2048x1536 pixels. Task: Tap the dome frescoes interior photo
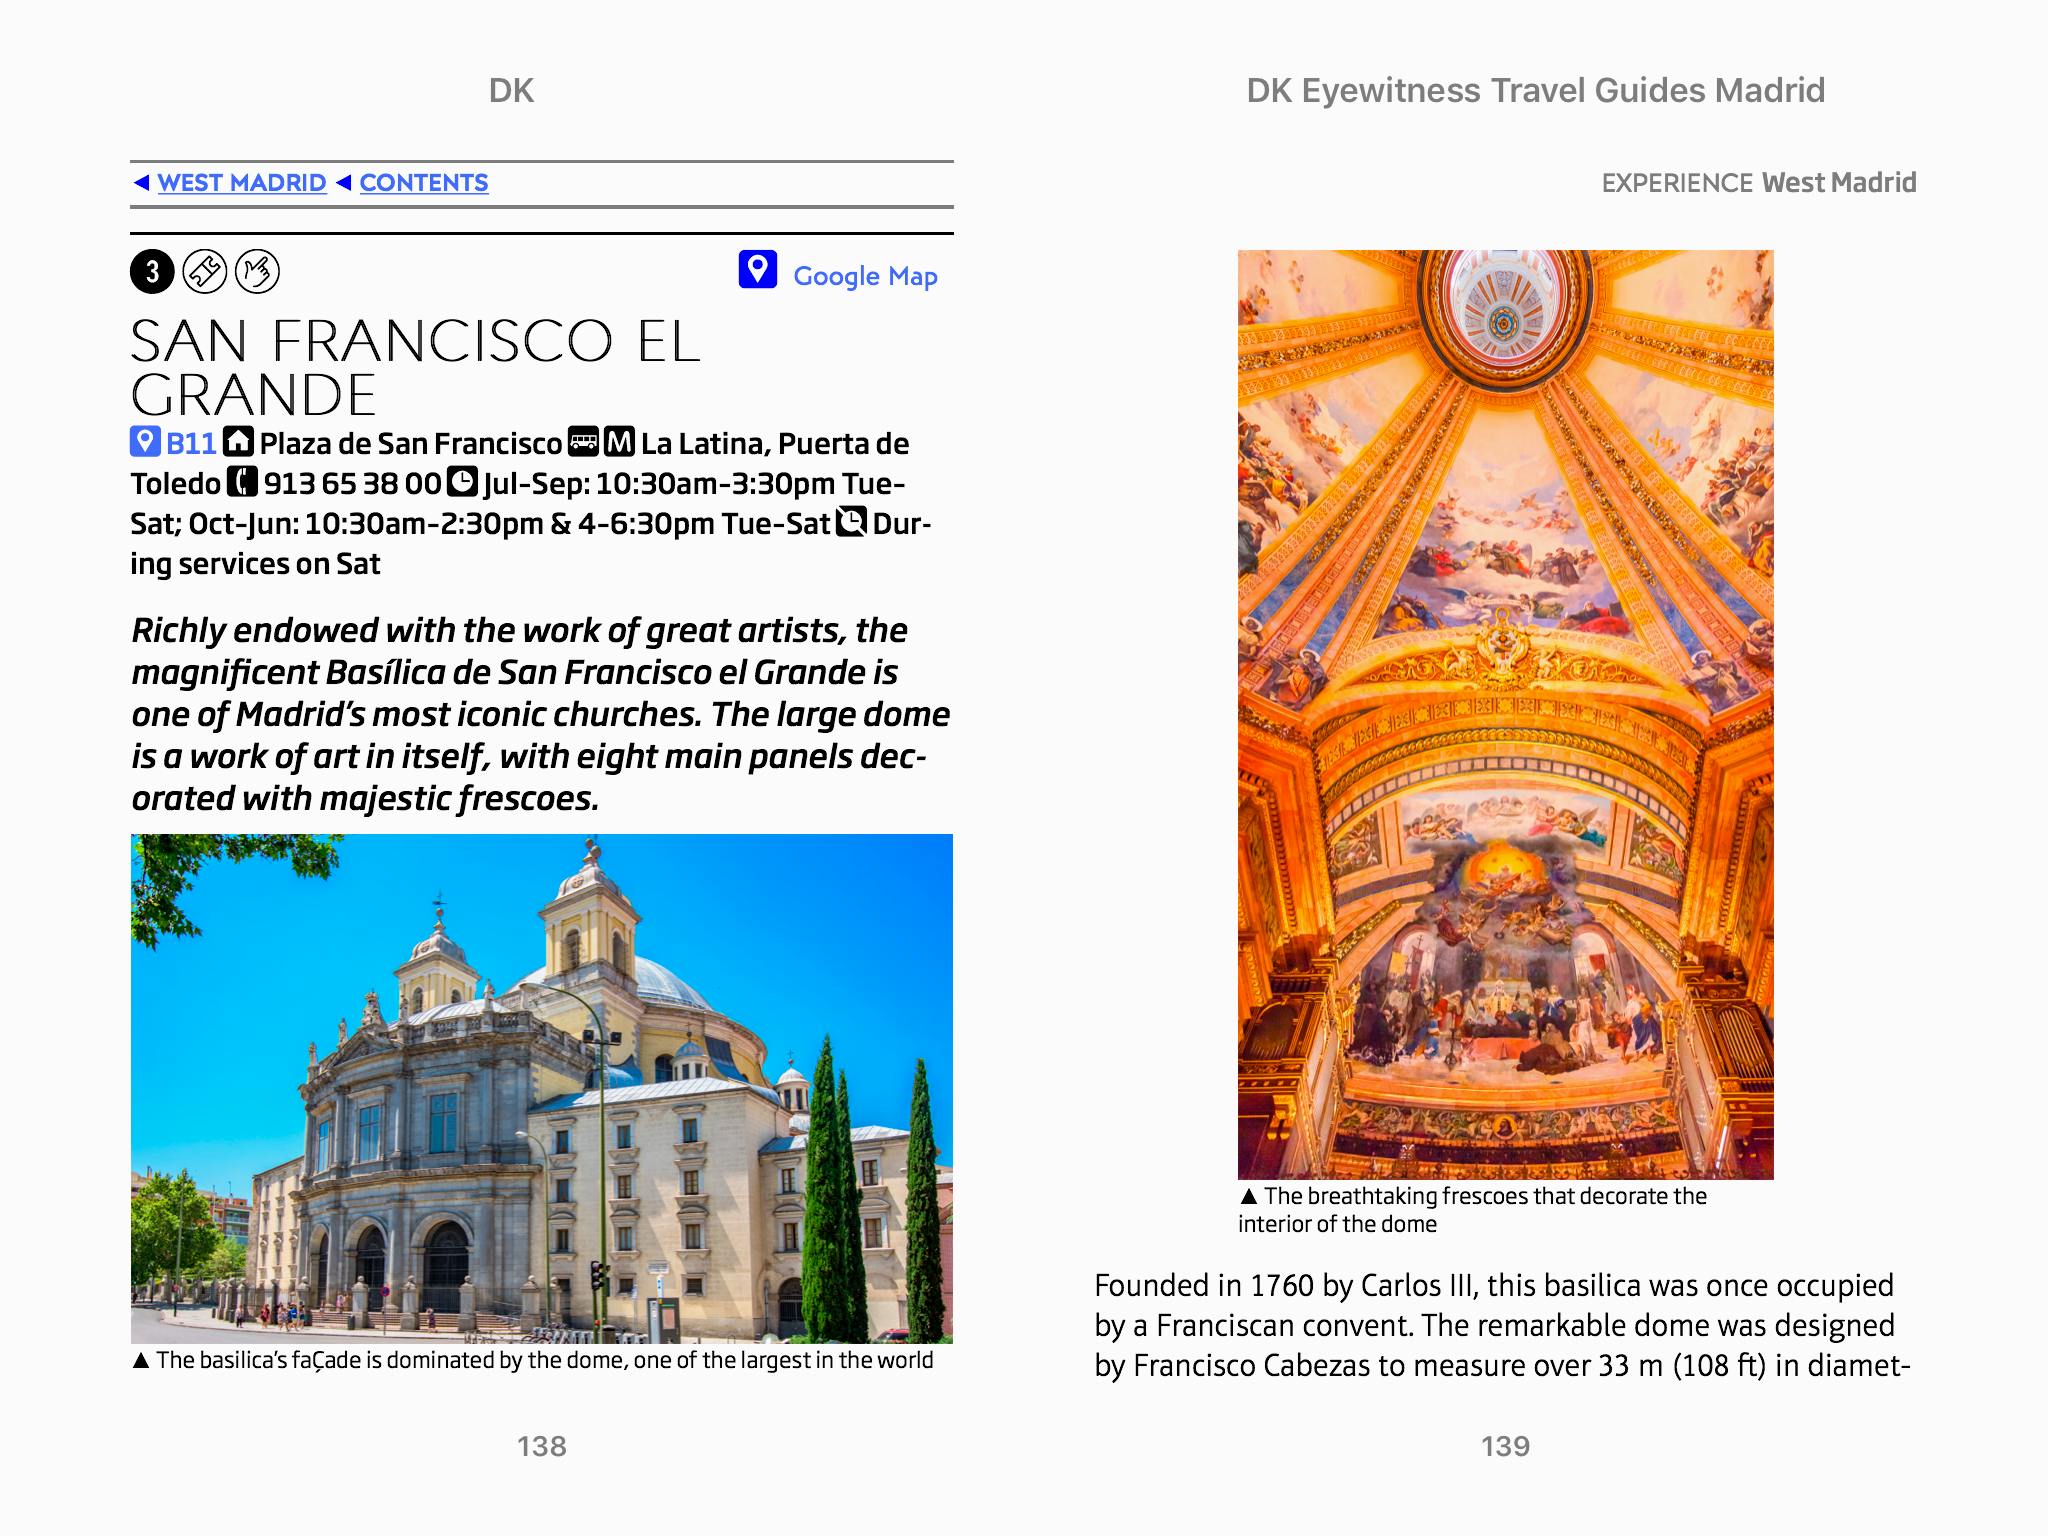[x=1505, y=714]
